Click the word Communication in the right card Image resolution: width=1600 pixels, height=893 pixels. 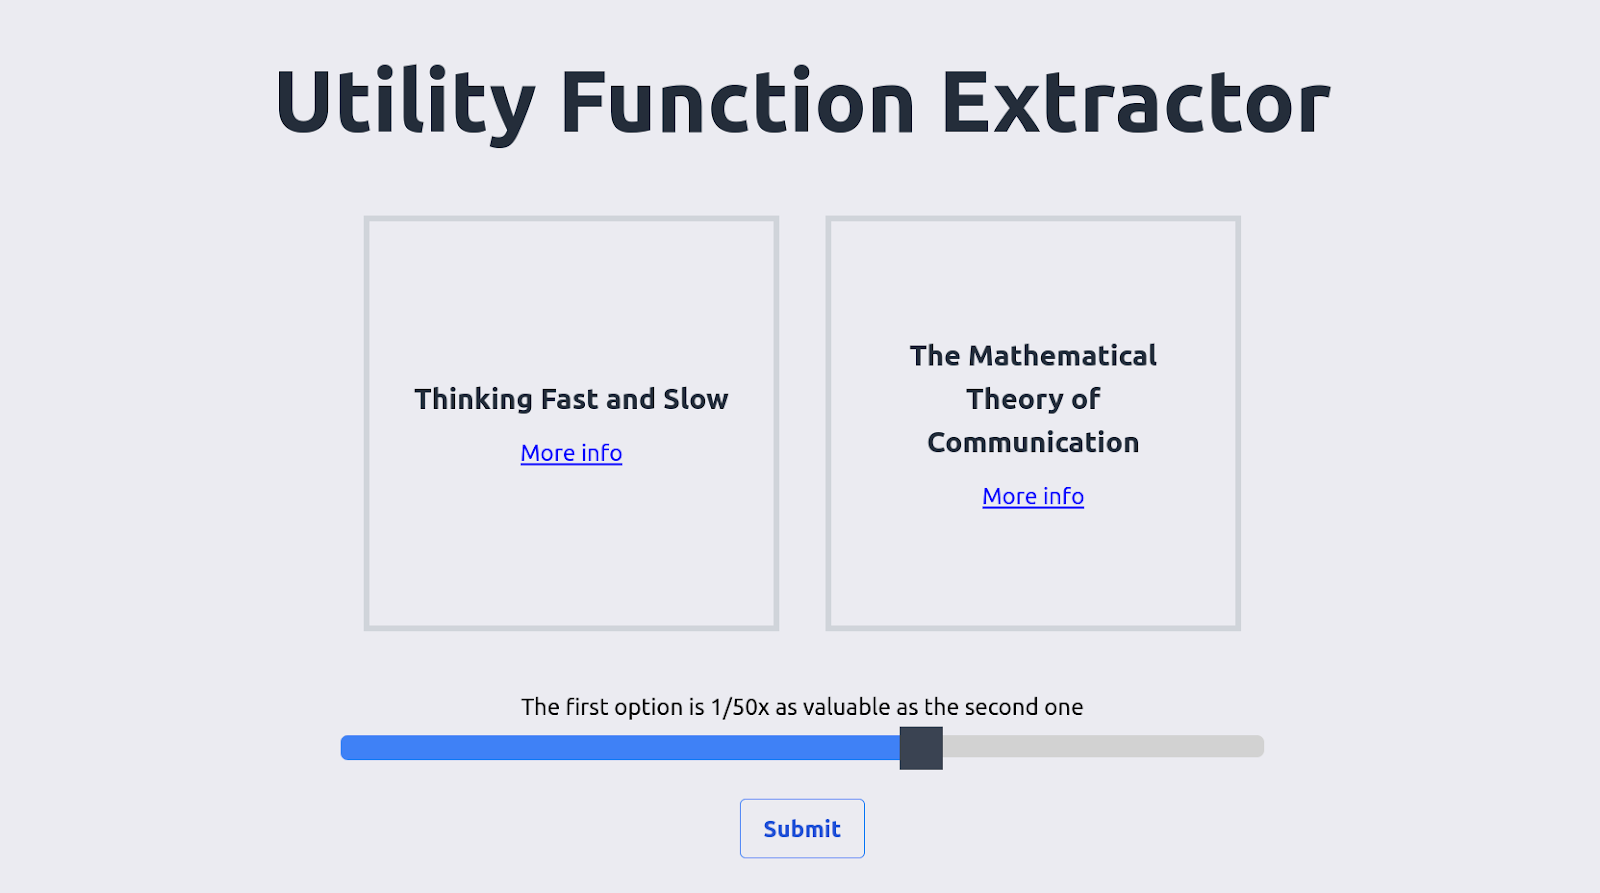pos(1033,442)
